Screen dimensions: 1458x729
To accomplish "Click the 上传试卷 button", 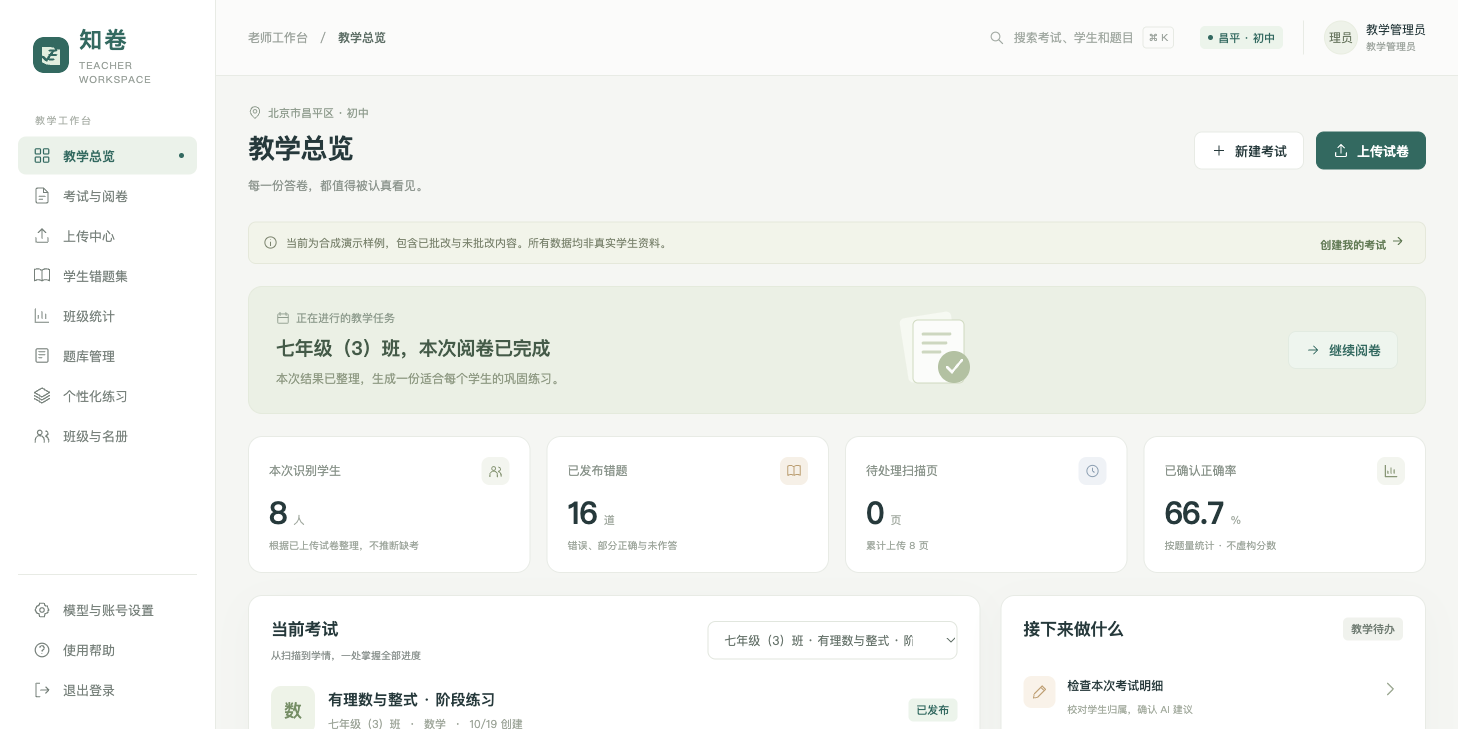I will pyautogui.click(x=1371, y=151).
